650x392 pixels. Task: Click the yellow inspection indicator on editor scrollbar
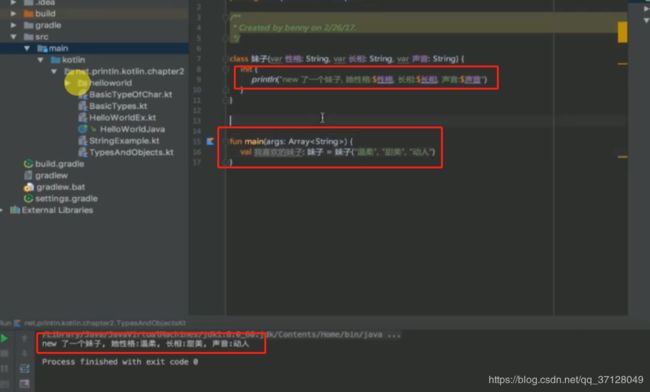pos(622,32)
